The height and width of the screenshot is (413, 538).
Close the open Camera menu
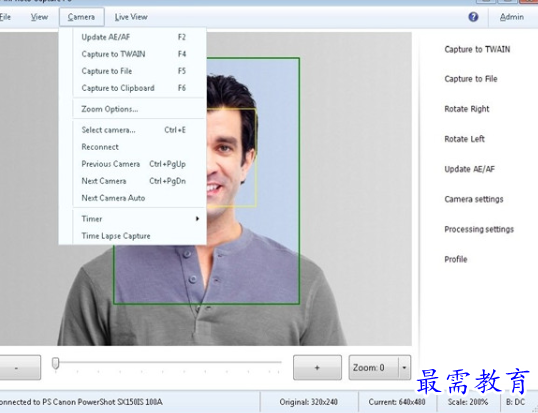point(81,17)
